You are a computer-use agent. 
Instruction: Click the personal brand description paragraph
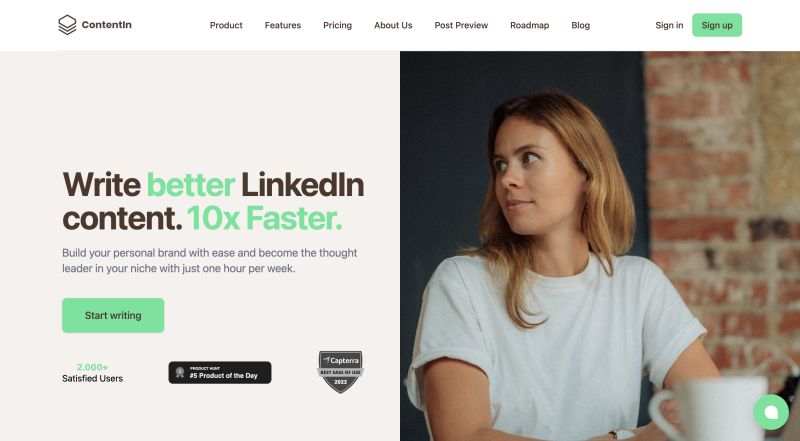[x=210, y=260]
